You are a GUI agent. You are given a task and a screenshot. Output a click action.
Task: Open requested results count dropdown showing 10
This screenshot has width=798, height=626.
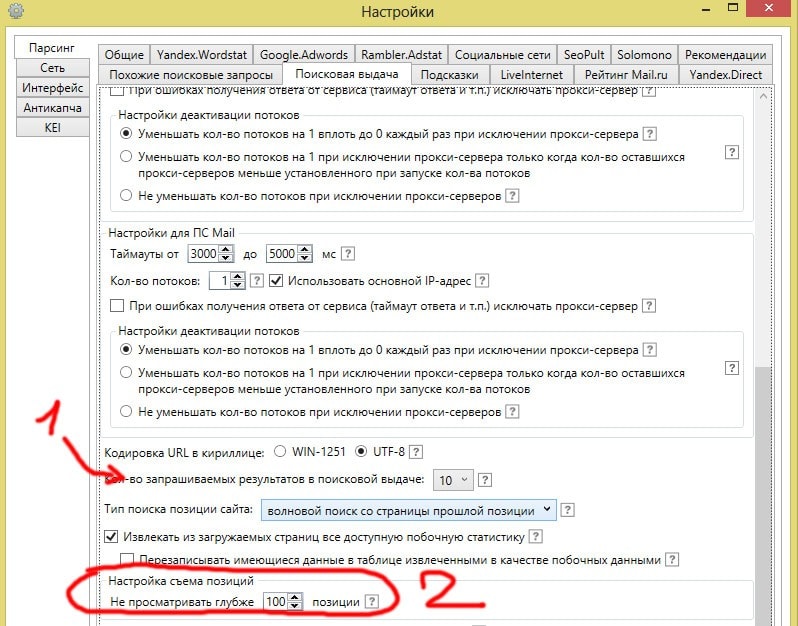point(453,480)
